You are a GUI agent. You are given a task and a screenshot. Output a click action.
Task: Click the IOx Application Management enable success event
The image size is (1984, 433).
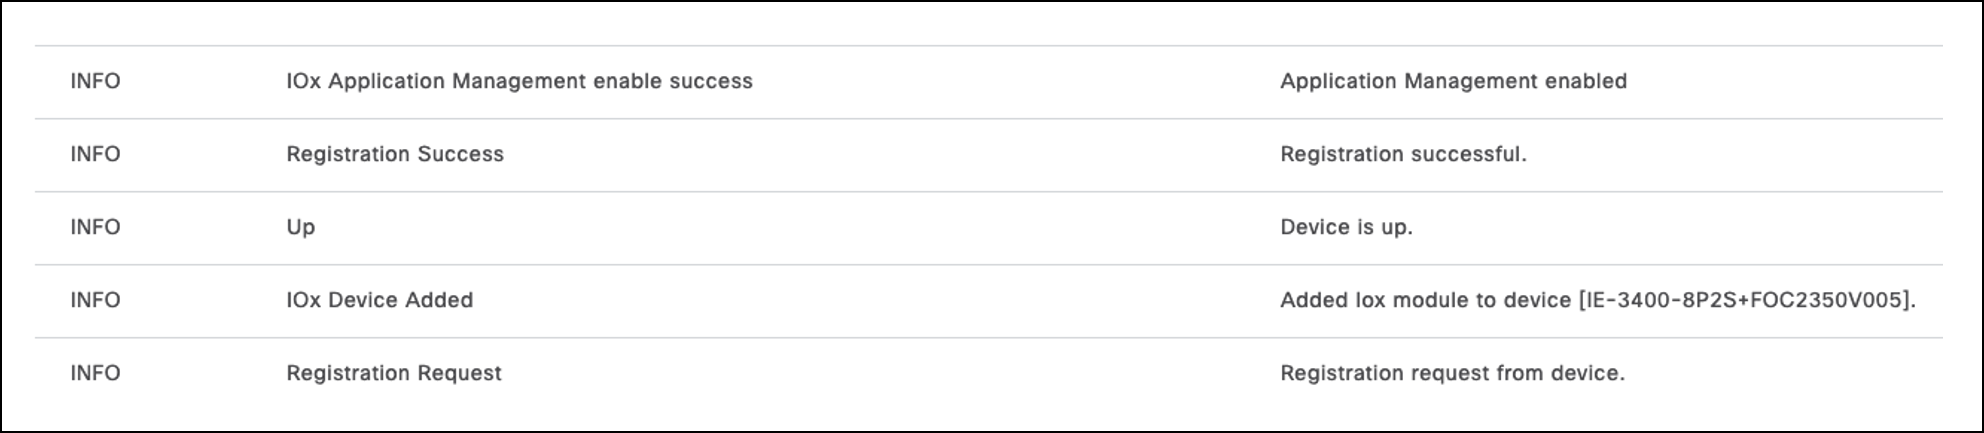[519, 81]
